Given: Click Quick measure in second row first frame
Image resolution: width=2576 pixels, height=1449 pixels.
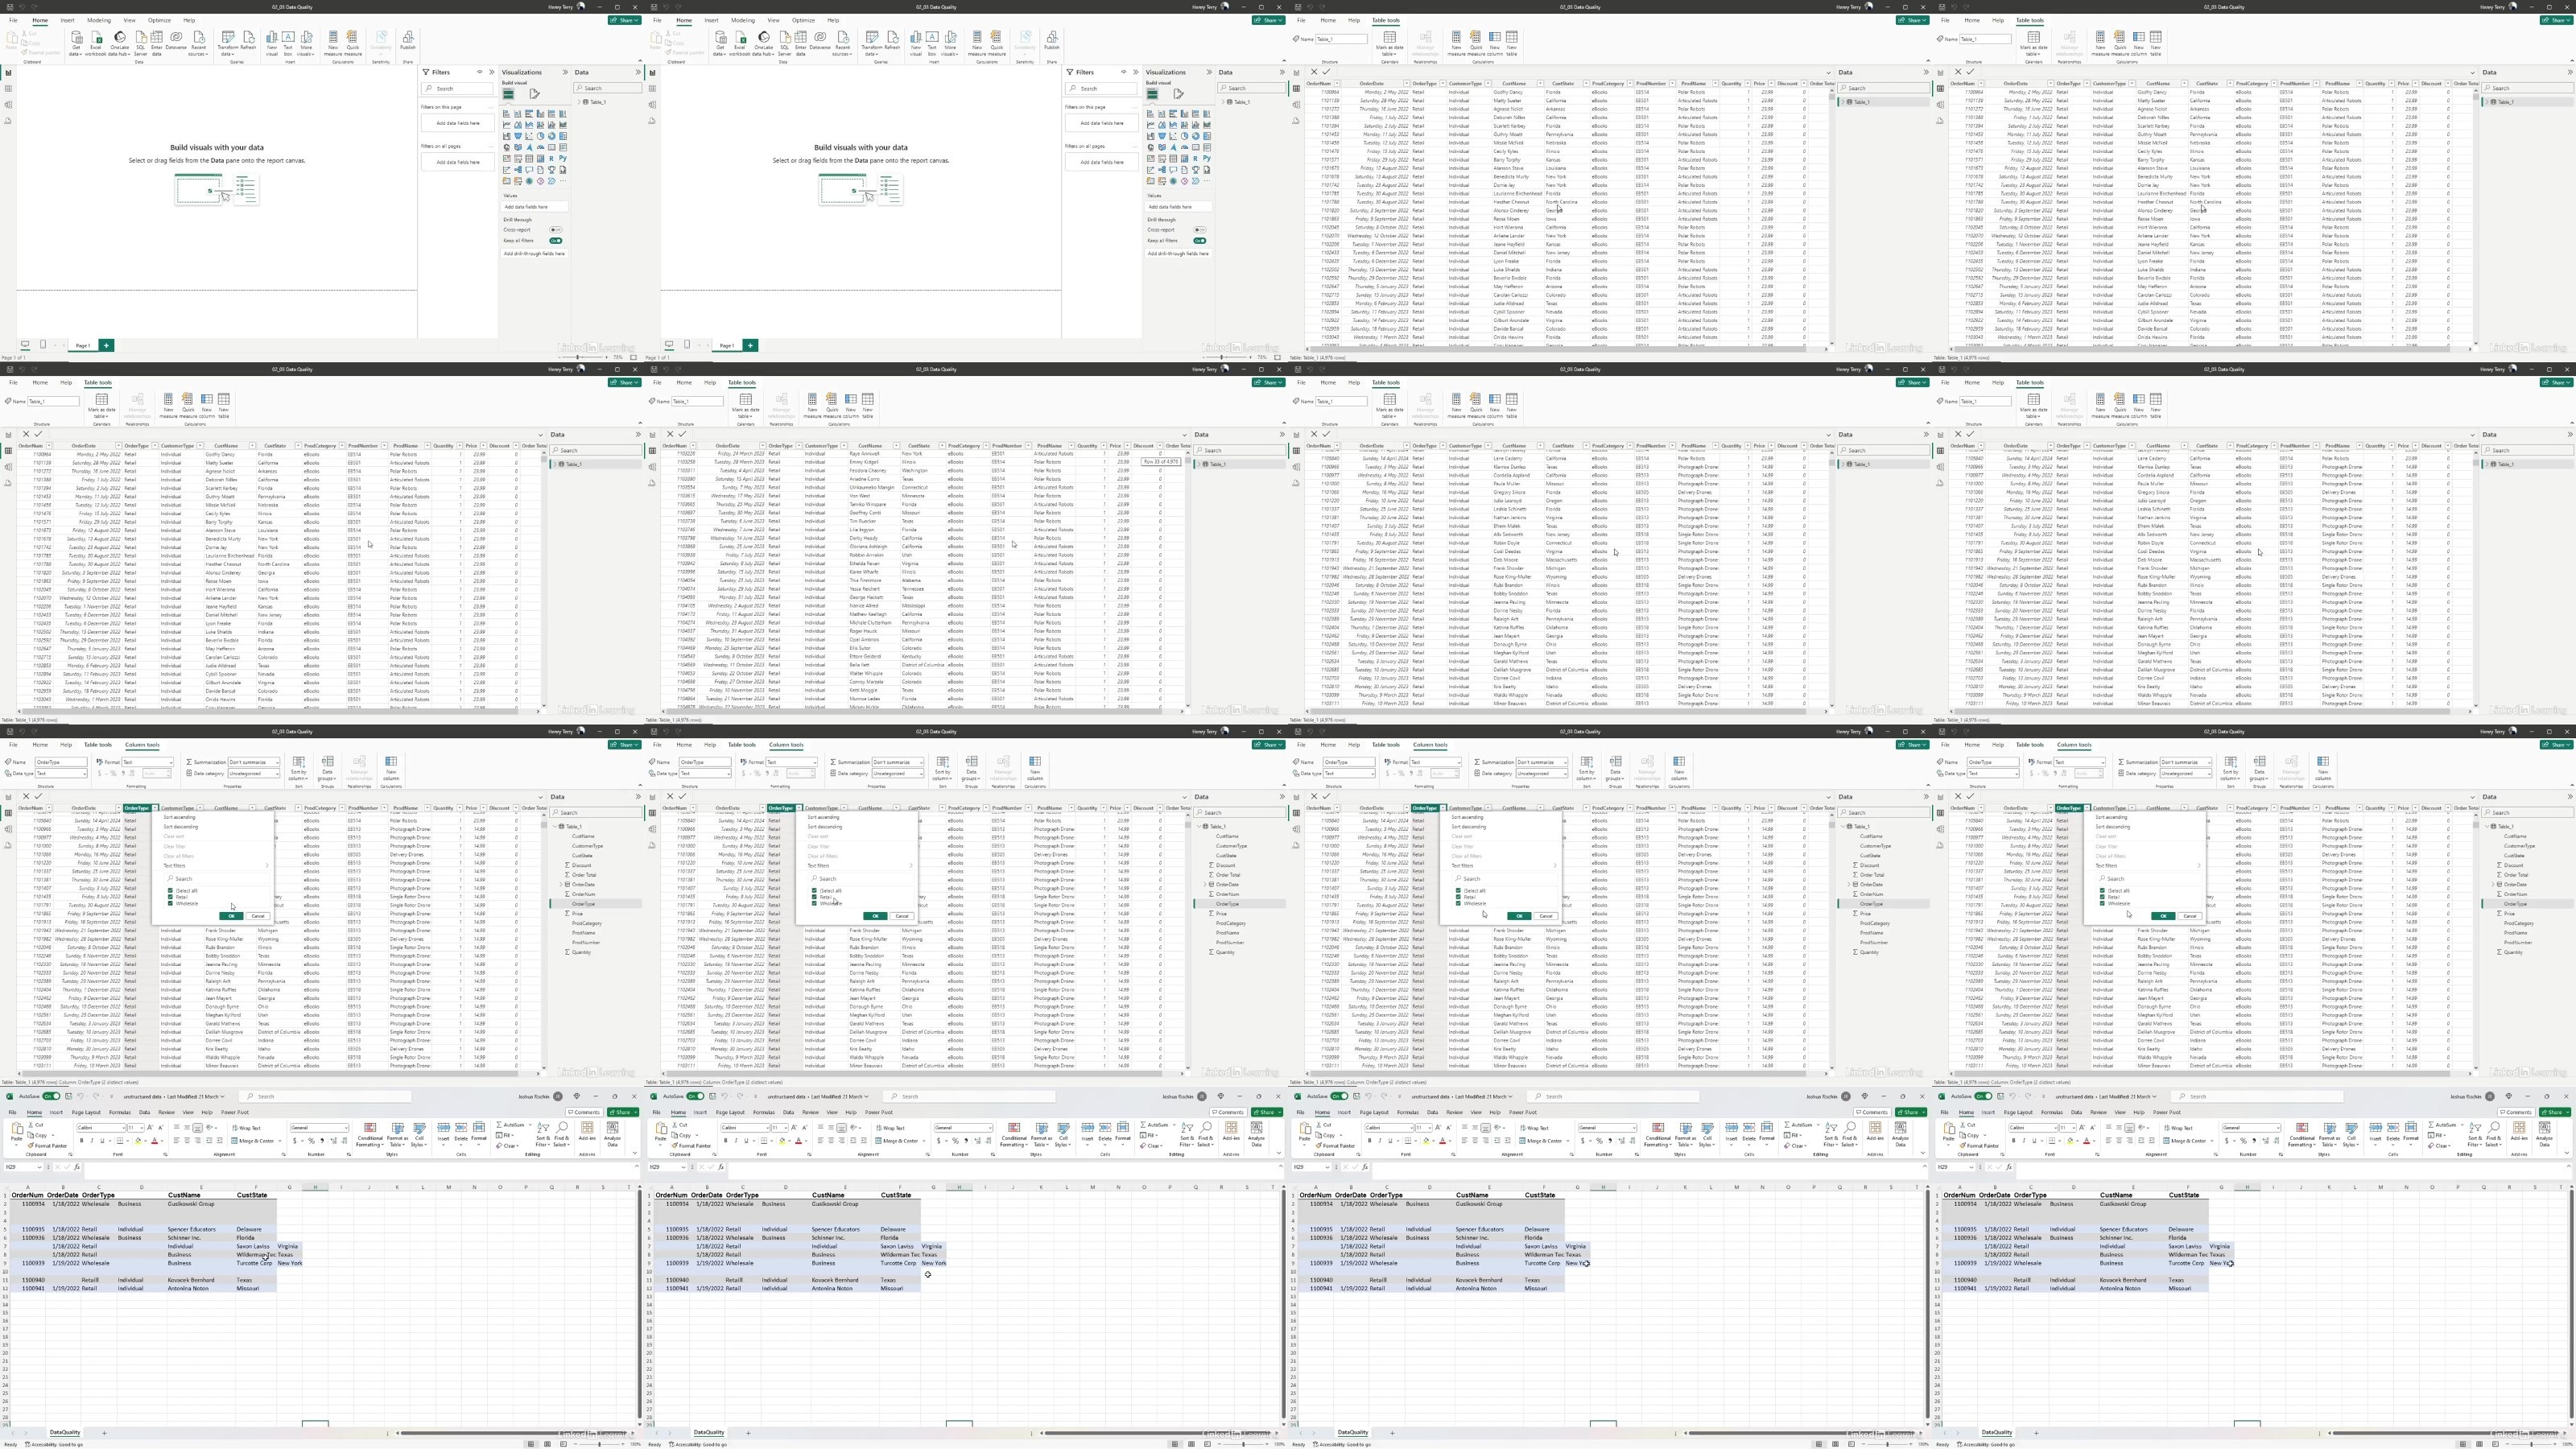Looking at the screenshot, I should click(x=188, y=404).
